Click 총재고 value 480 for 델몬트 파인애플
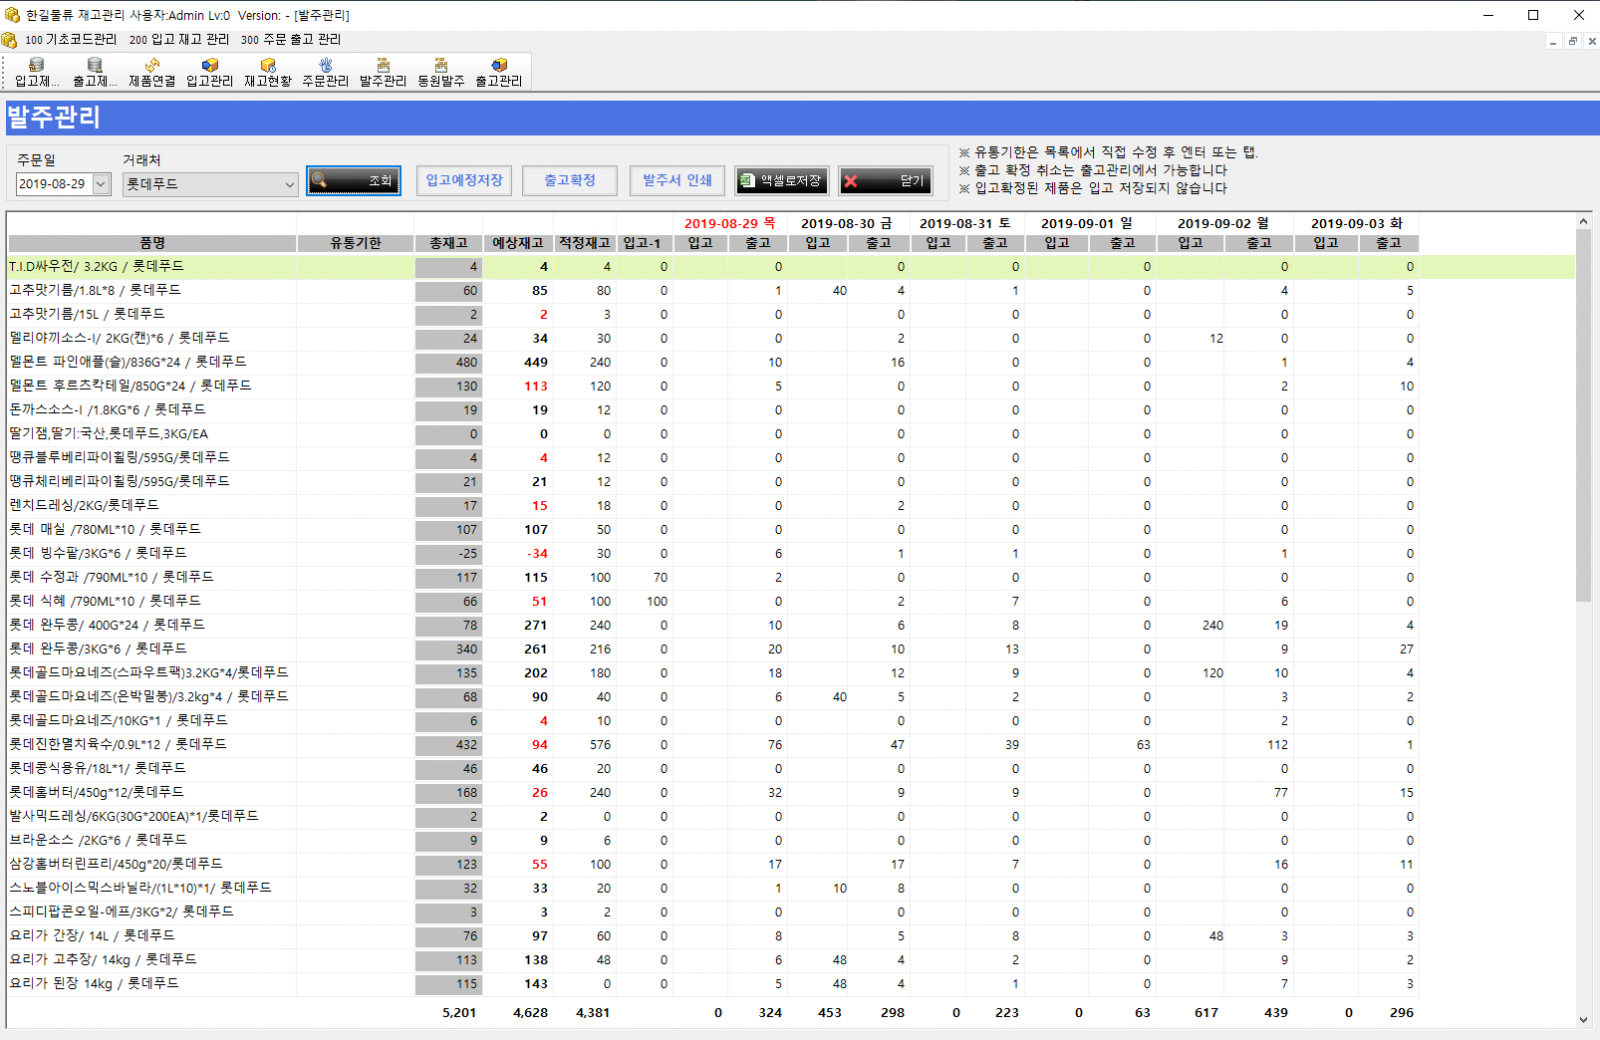The width and height of the screenshot is (1600, 1040). pyautogui.click(x=449, y=362)
